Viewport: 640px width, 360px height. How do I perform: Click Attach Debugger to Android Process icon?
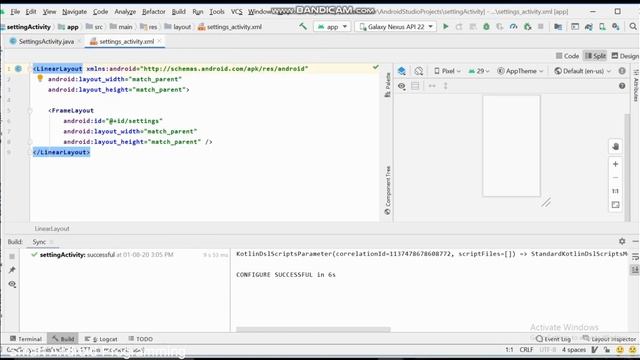pyautogui.click(x=527, y=27)
